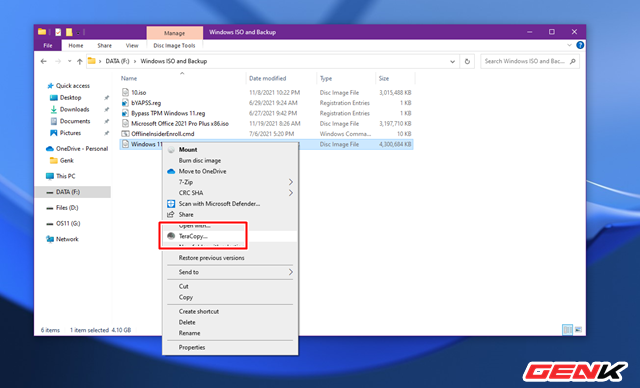Switch to large icons view layout
Screen dimensions: 640x388
pyautogui.click(x=578, y=330)
